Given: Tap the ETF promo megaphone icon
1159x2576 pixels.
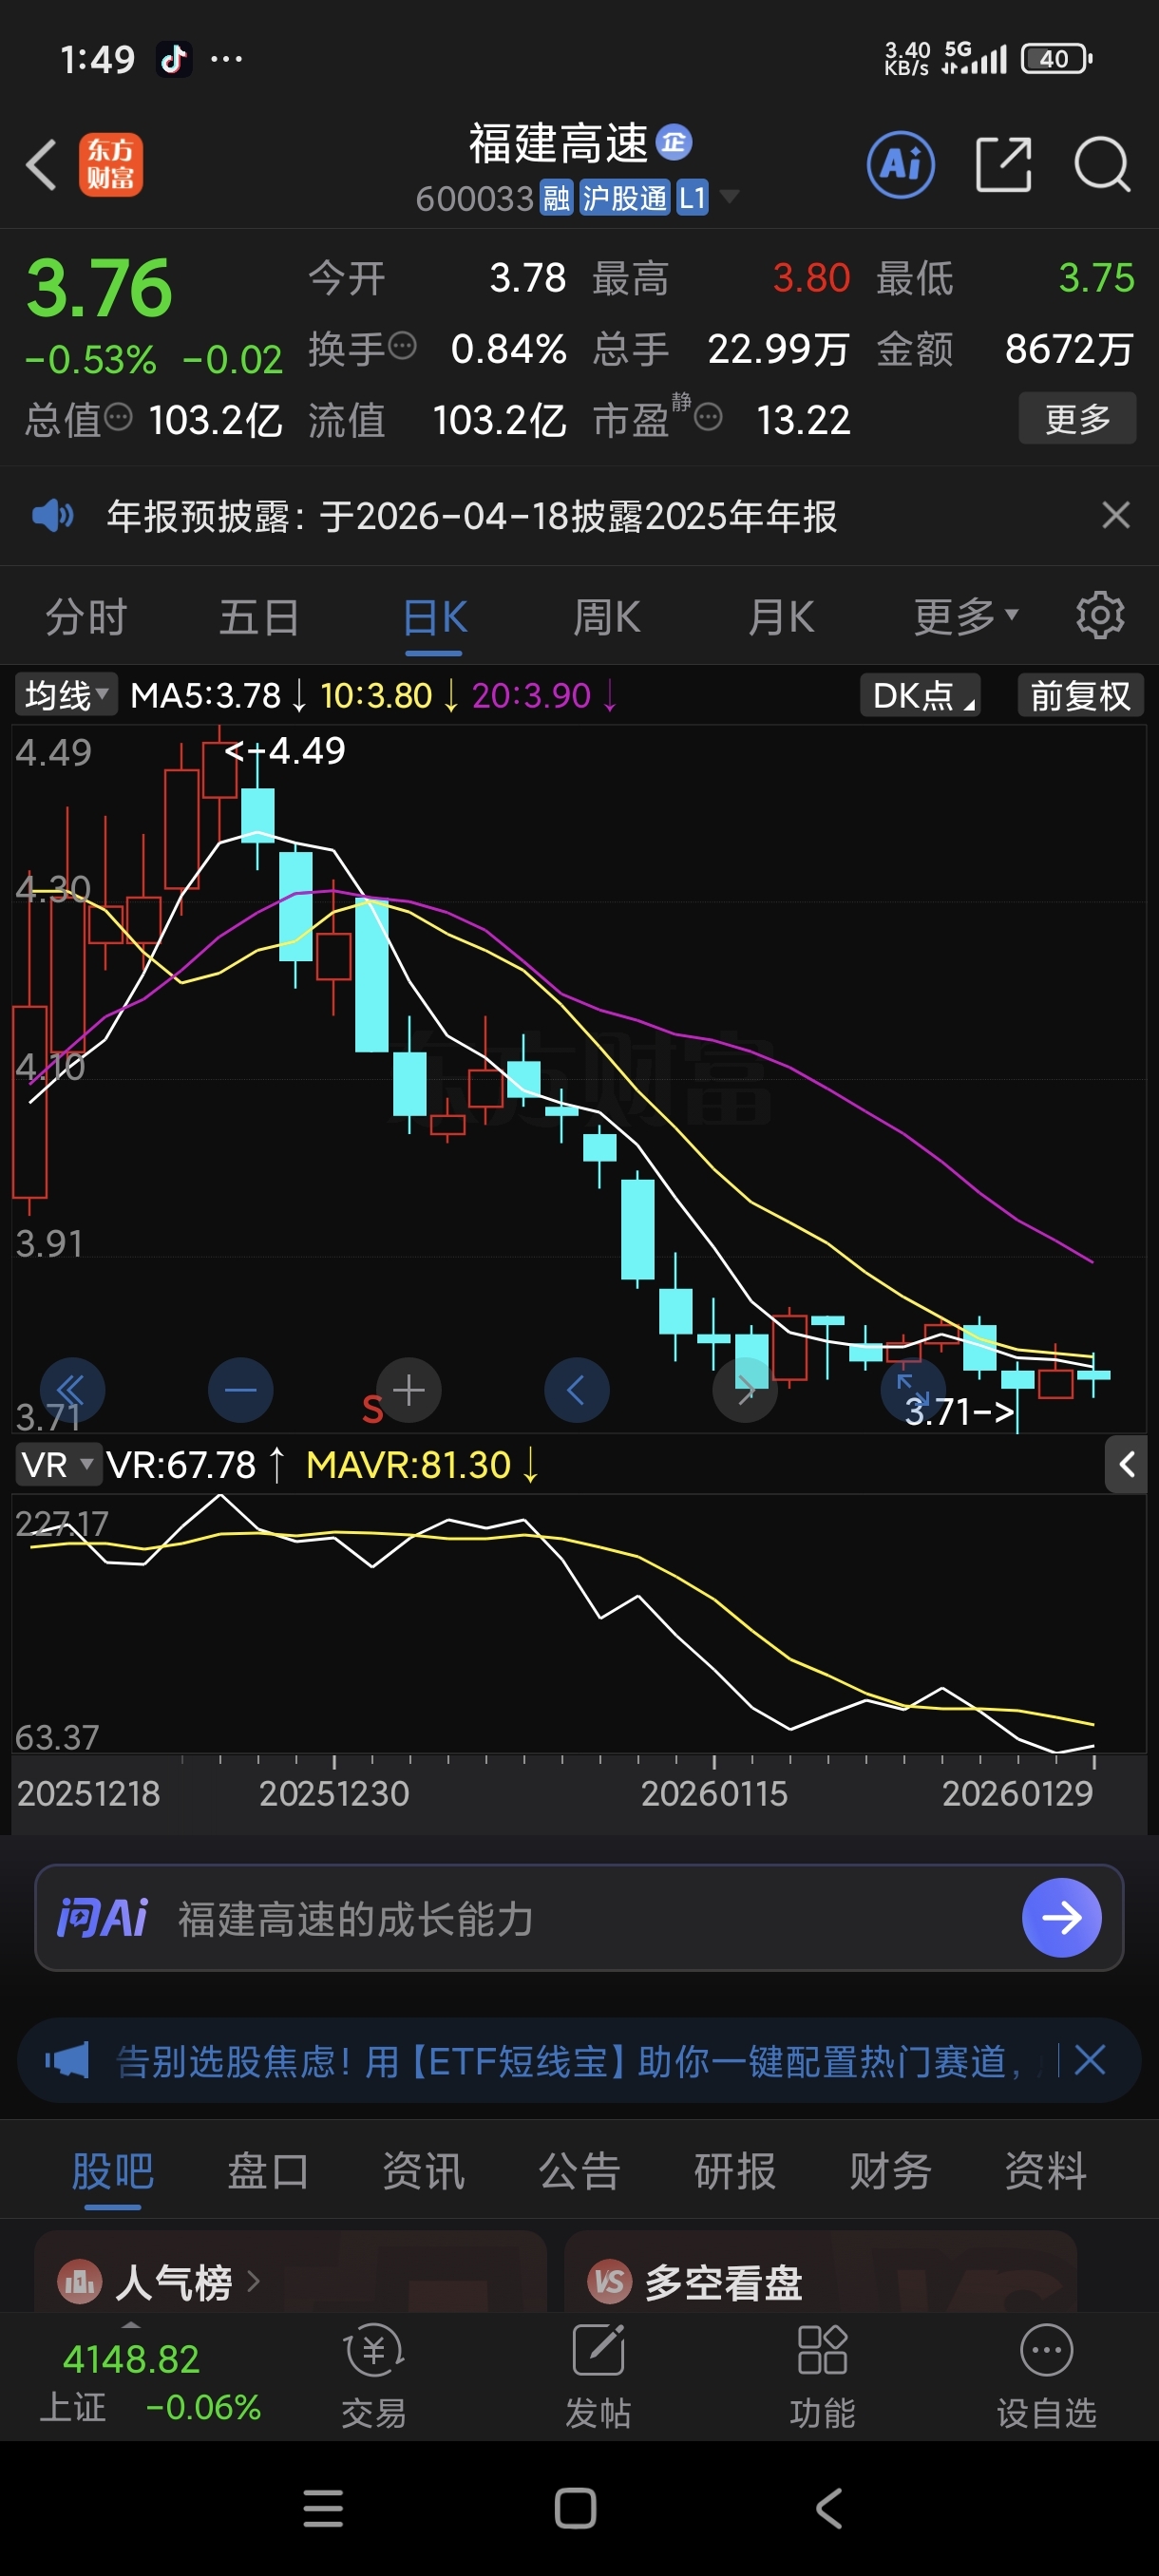Looking at the screenshot, I should (67, 2060).
